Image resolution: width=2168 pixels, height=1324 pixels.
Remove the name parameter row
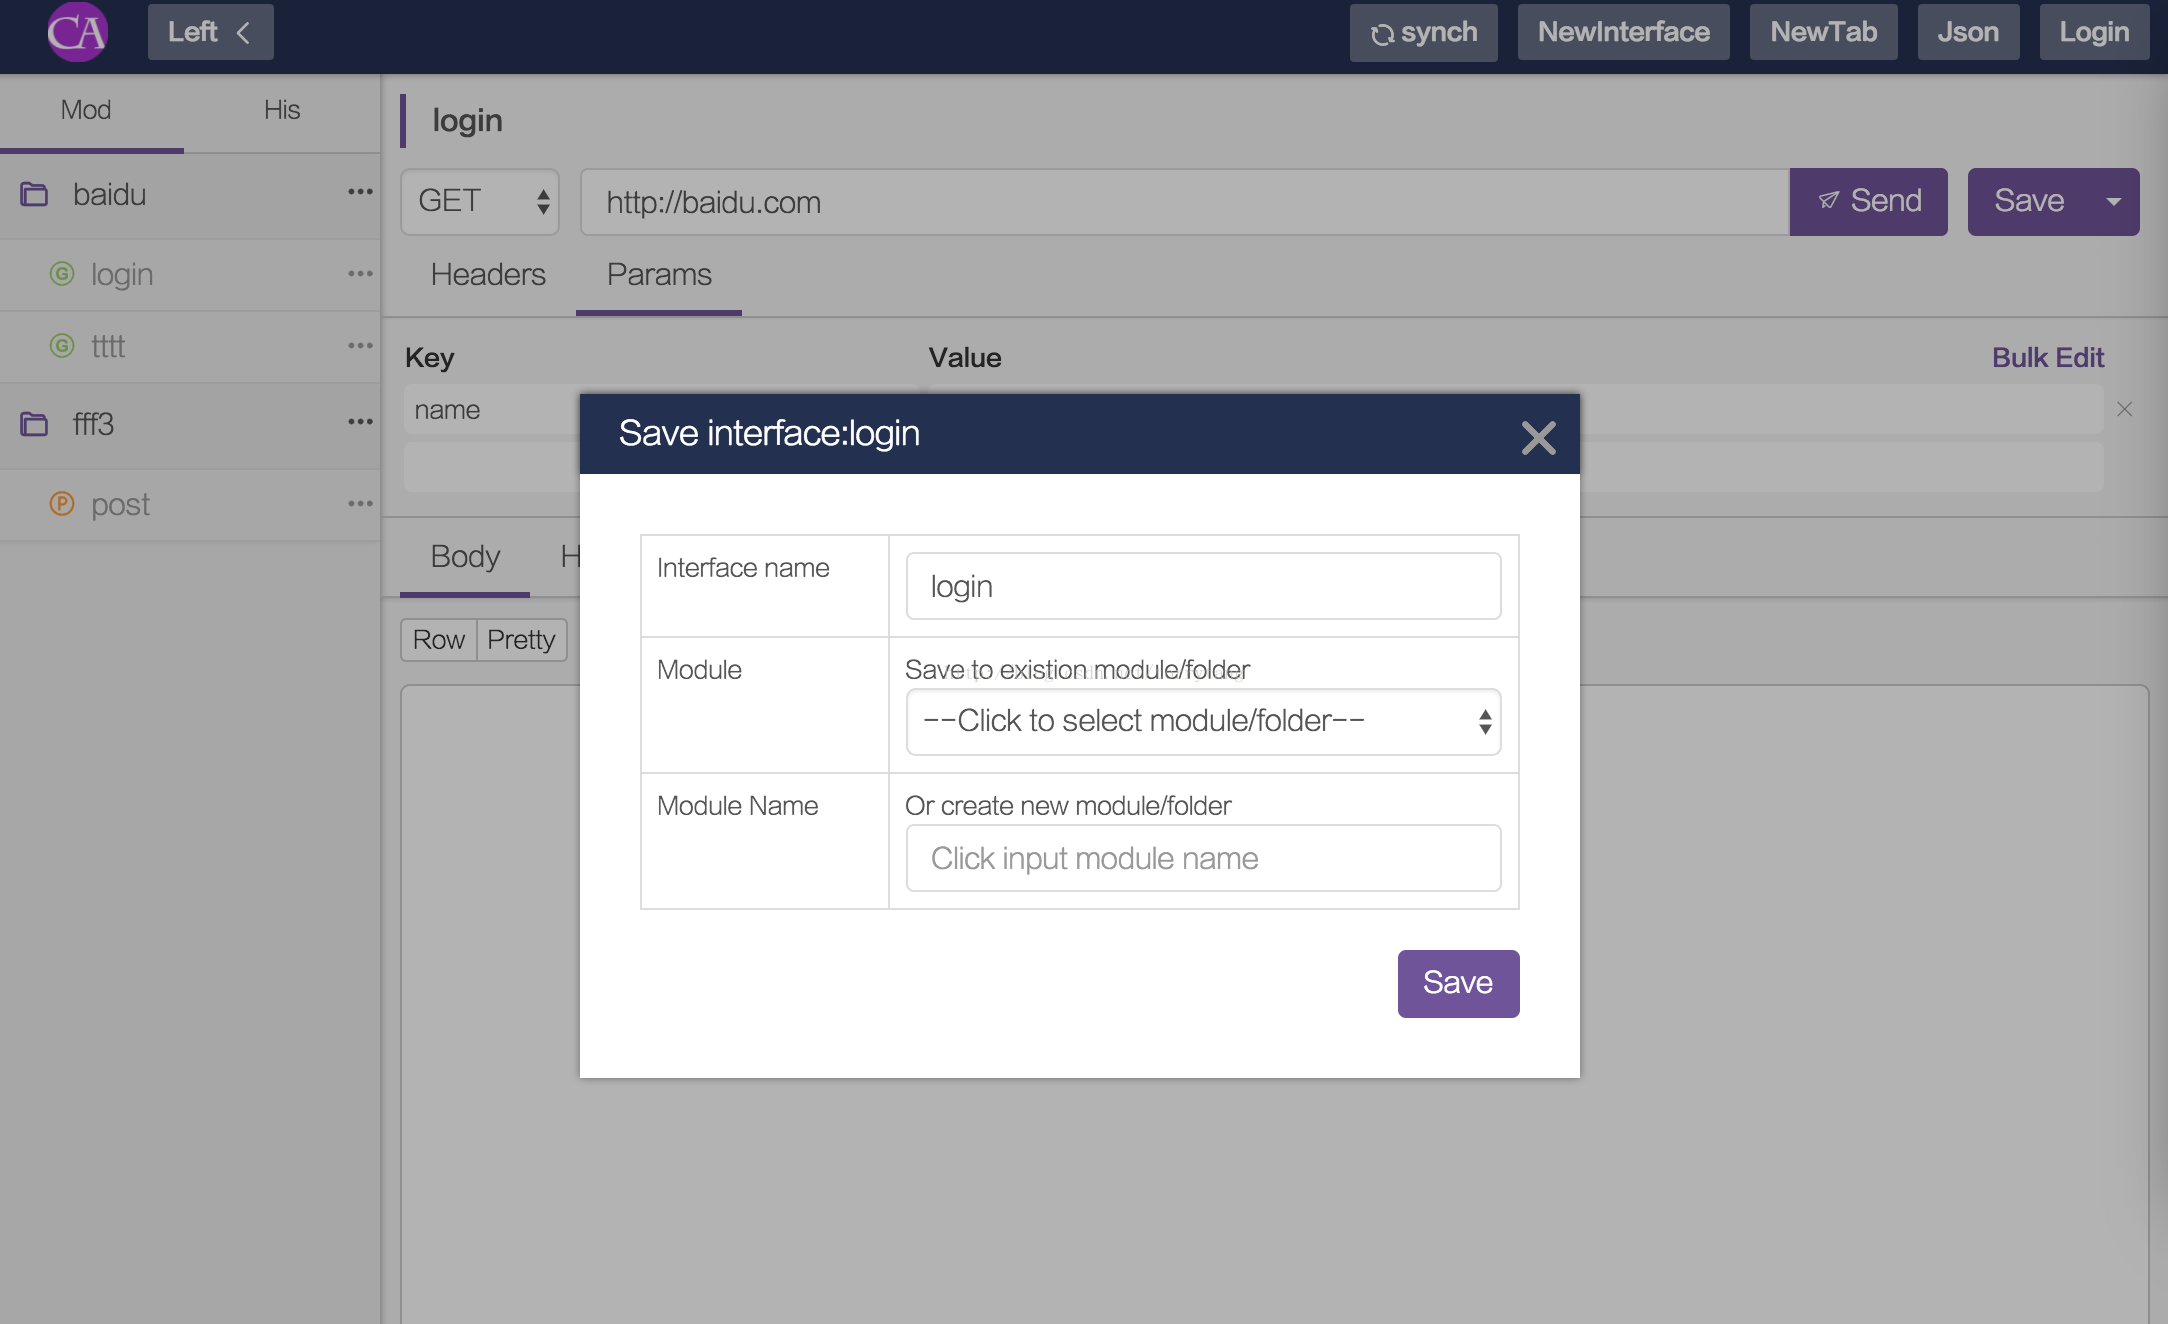pos(2125,409)
